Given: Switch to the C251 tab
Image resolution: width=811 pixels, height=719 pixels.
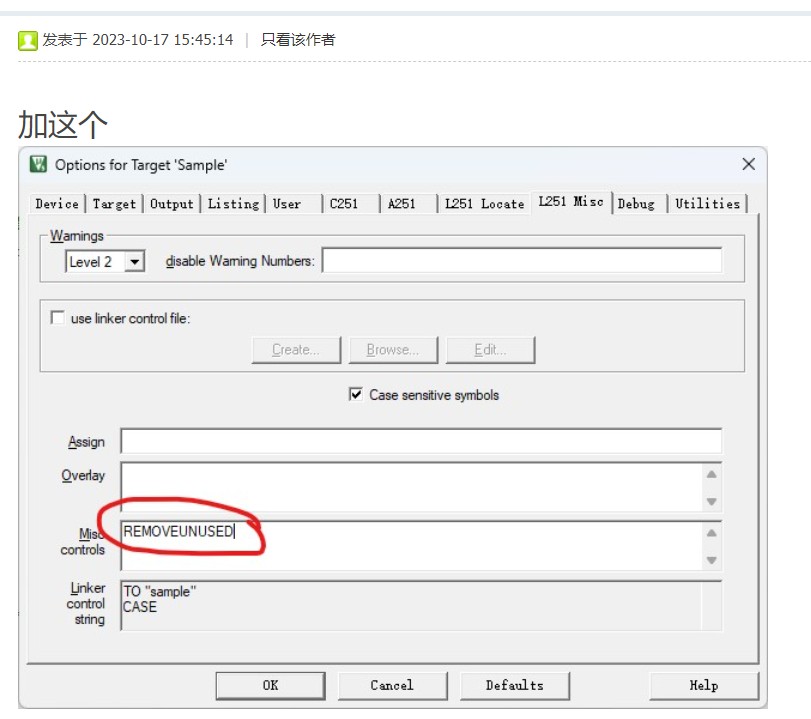Looking at the screenshot, I should (343, 204).
